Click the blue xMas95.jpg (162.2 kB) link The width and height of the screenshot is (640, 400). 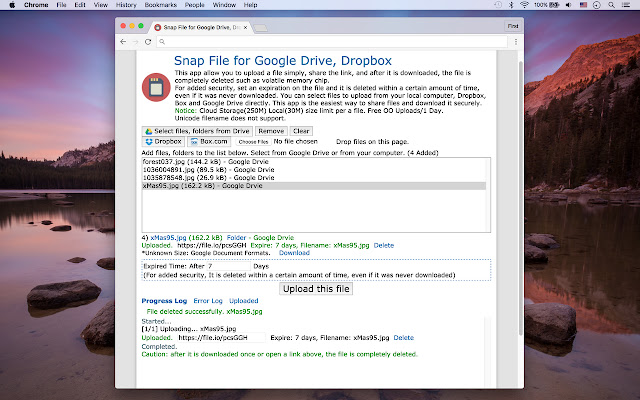tap(187, 238)
